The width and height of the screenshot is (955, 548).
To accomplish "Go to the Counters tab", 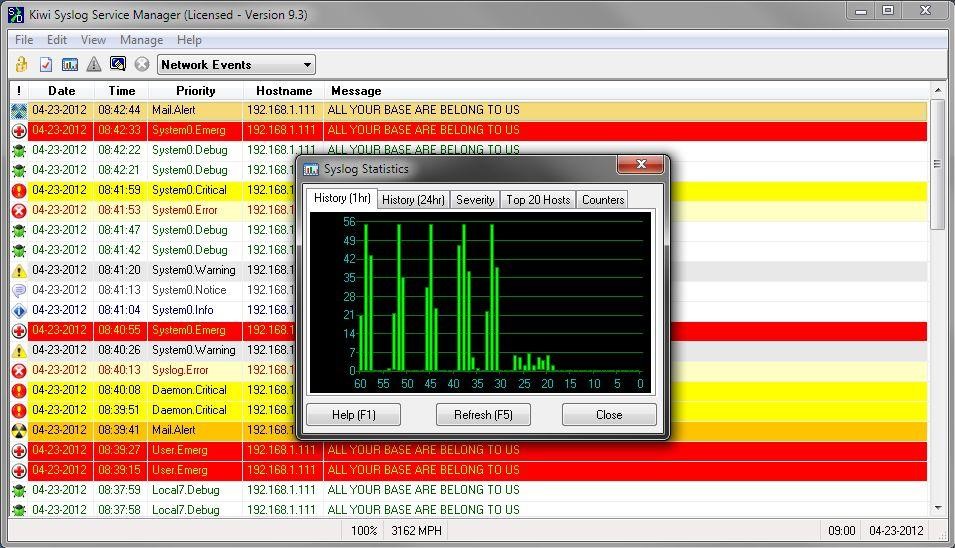I will point(603,200).
